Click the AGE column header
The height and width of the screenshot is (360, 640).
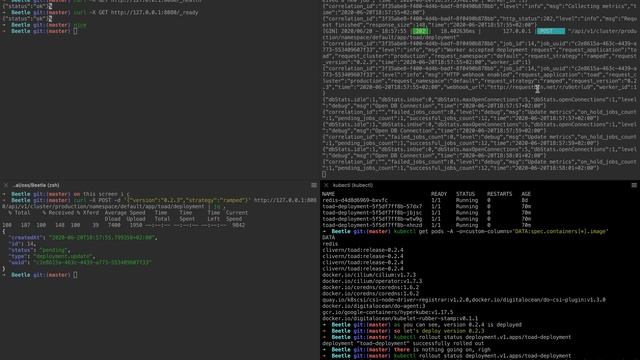pos(526,194)
